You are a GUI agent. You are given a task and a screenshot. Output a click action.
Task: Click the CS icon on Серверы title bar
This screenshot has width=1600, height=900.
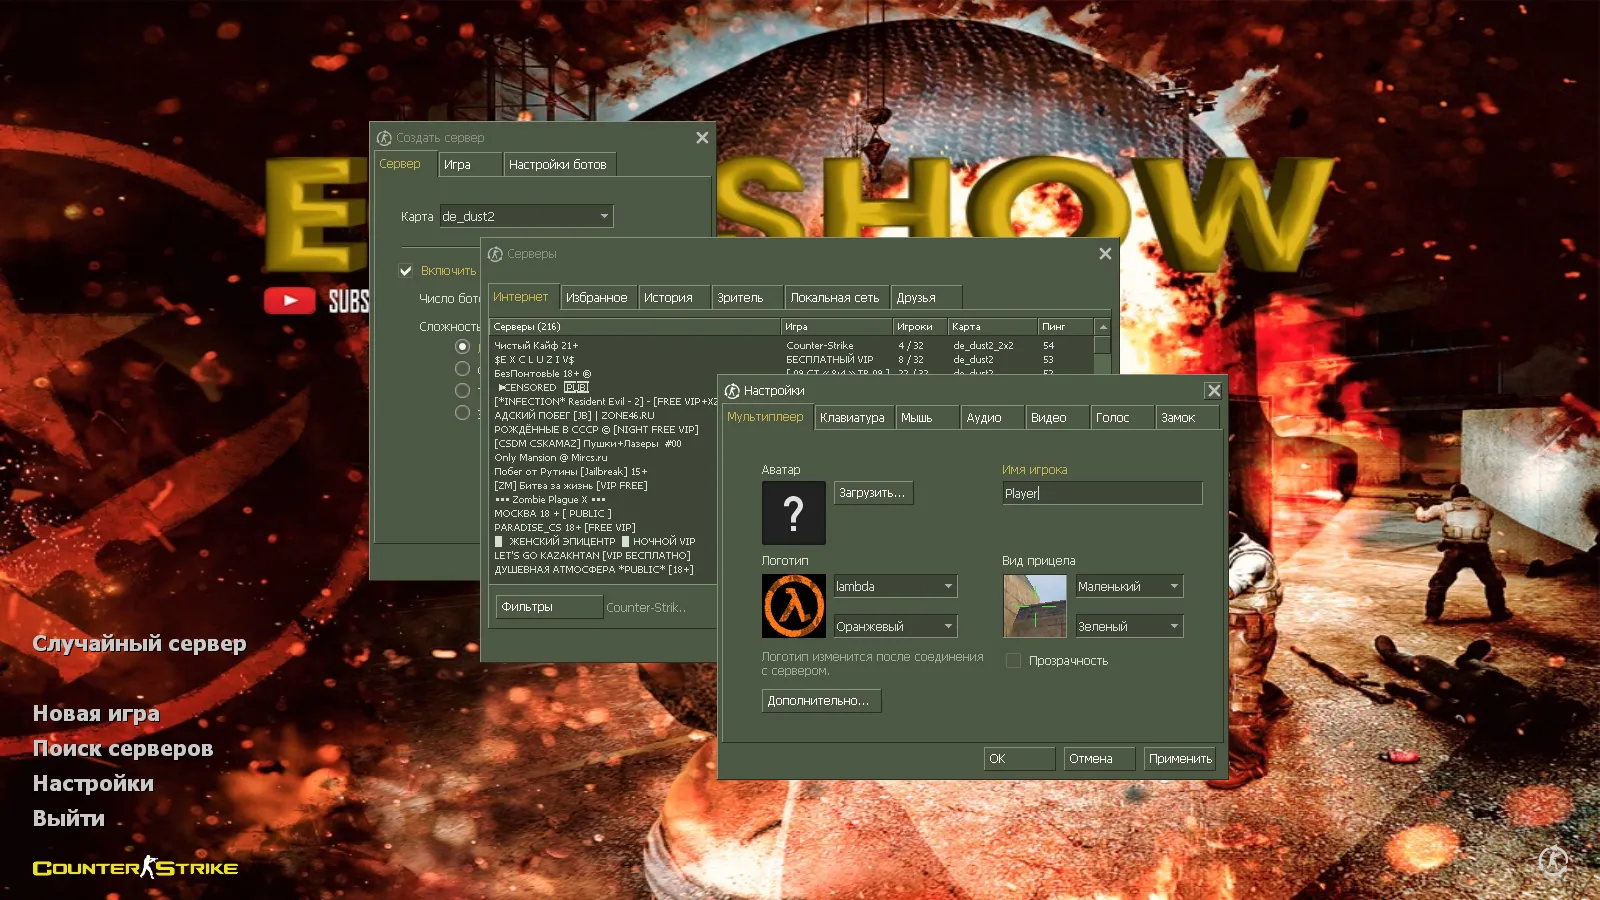[494, 254]
